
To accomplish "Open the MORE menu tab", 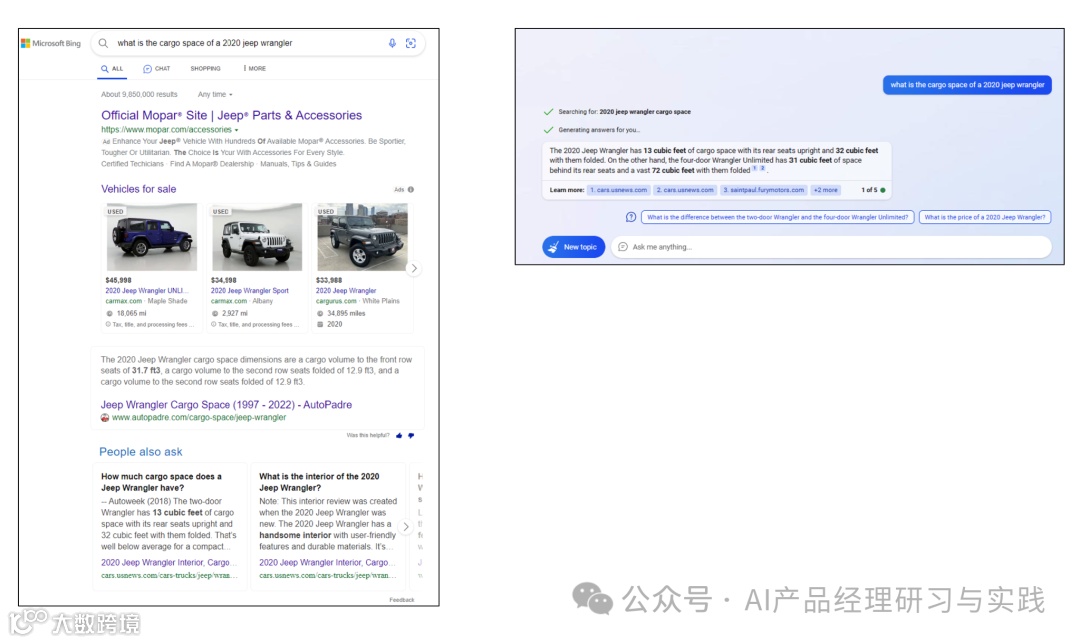I will pyautogui.click(x=254, y=69).
